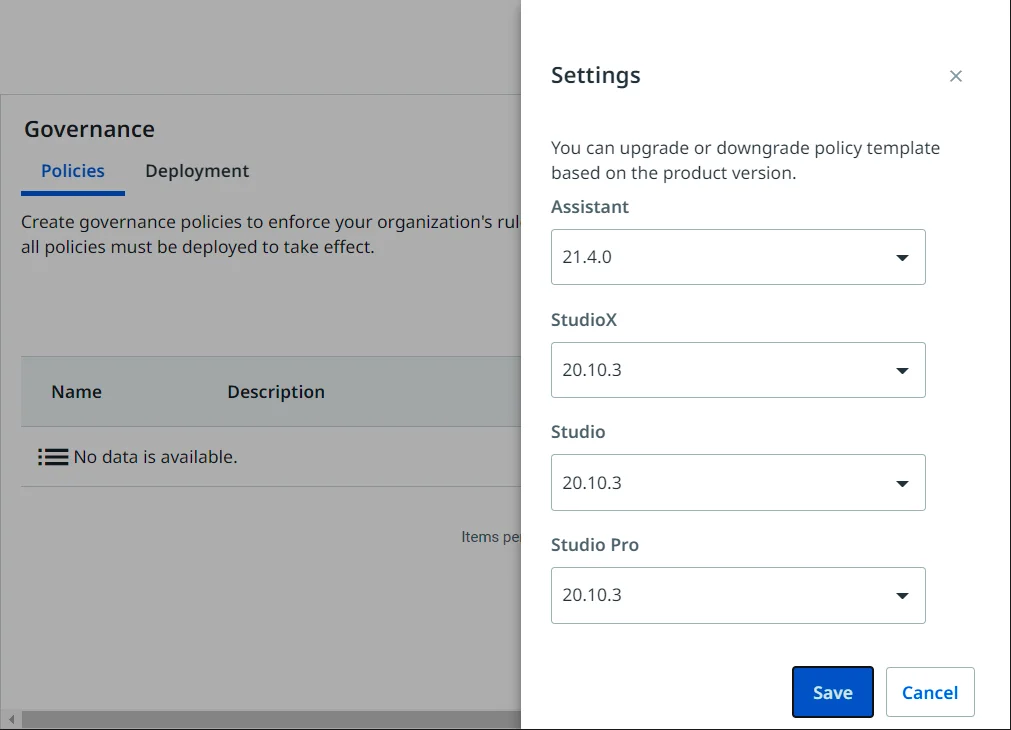Click the caret arrow in Assistant dropdown
The image size is (1011, 730).
pyautogui.click(x=901, y=258)
